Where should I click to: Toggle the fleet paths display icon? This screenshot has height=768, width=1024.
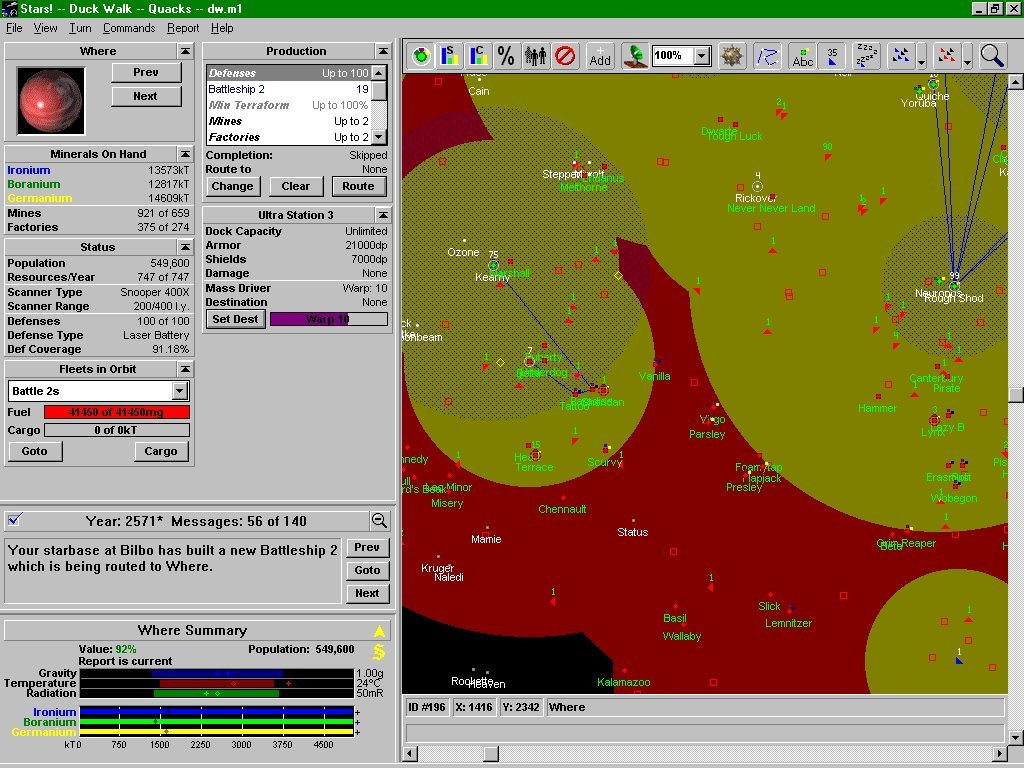(767, 56)
